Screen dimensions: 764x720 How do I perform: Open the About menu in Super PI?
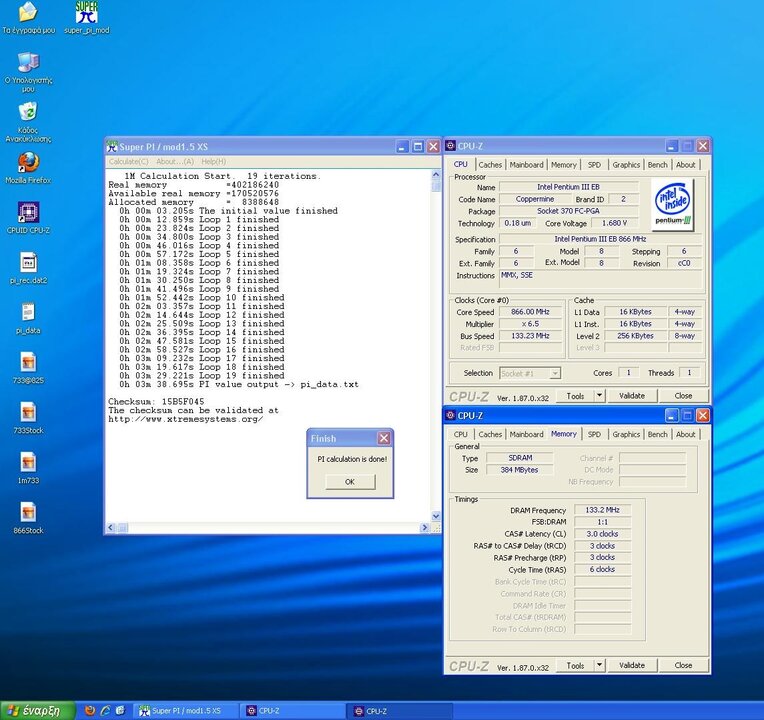[174, 161]
